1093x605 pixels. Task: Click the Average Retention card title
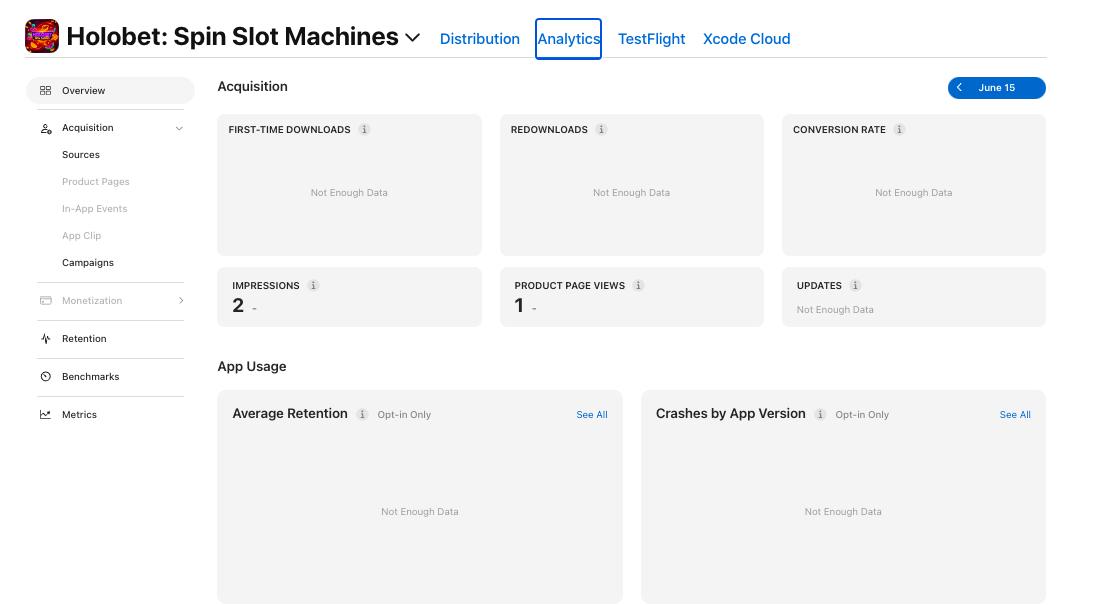tap(290, 414)
